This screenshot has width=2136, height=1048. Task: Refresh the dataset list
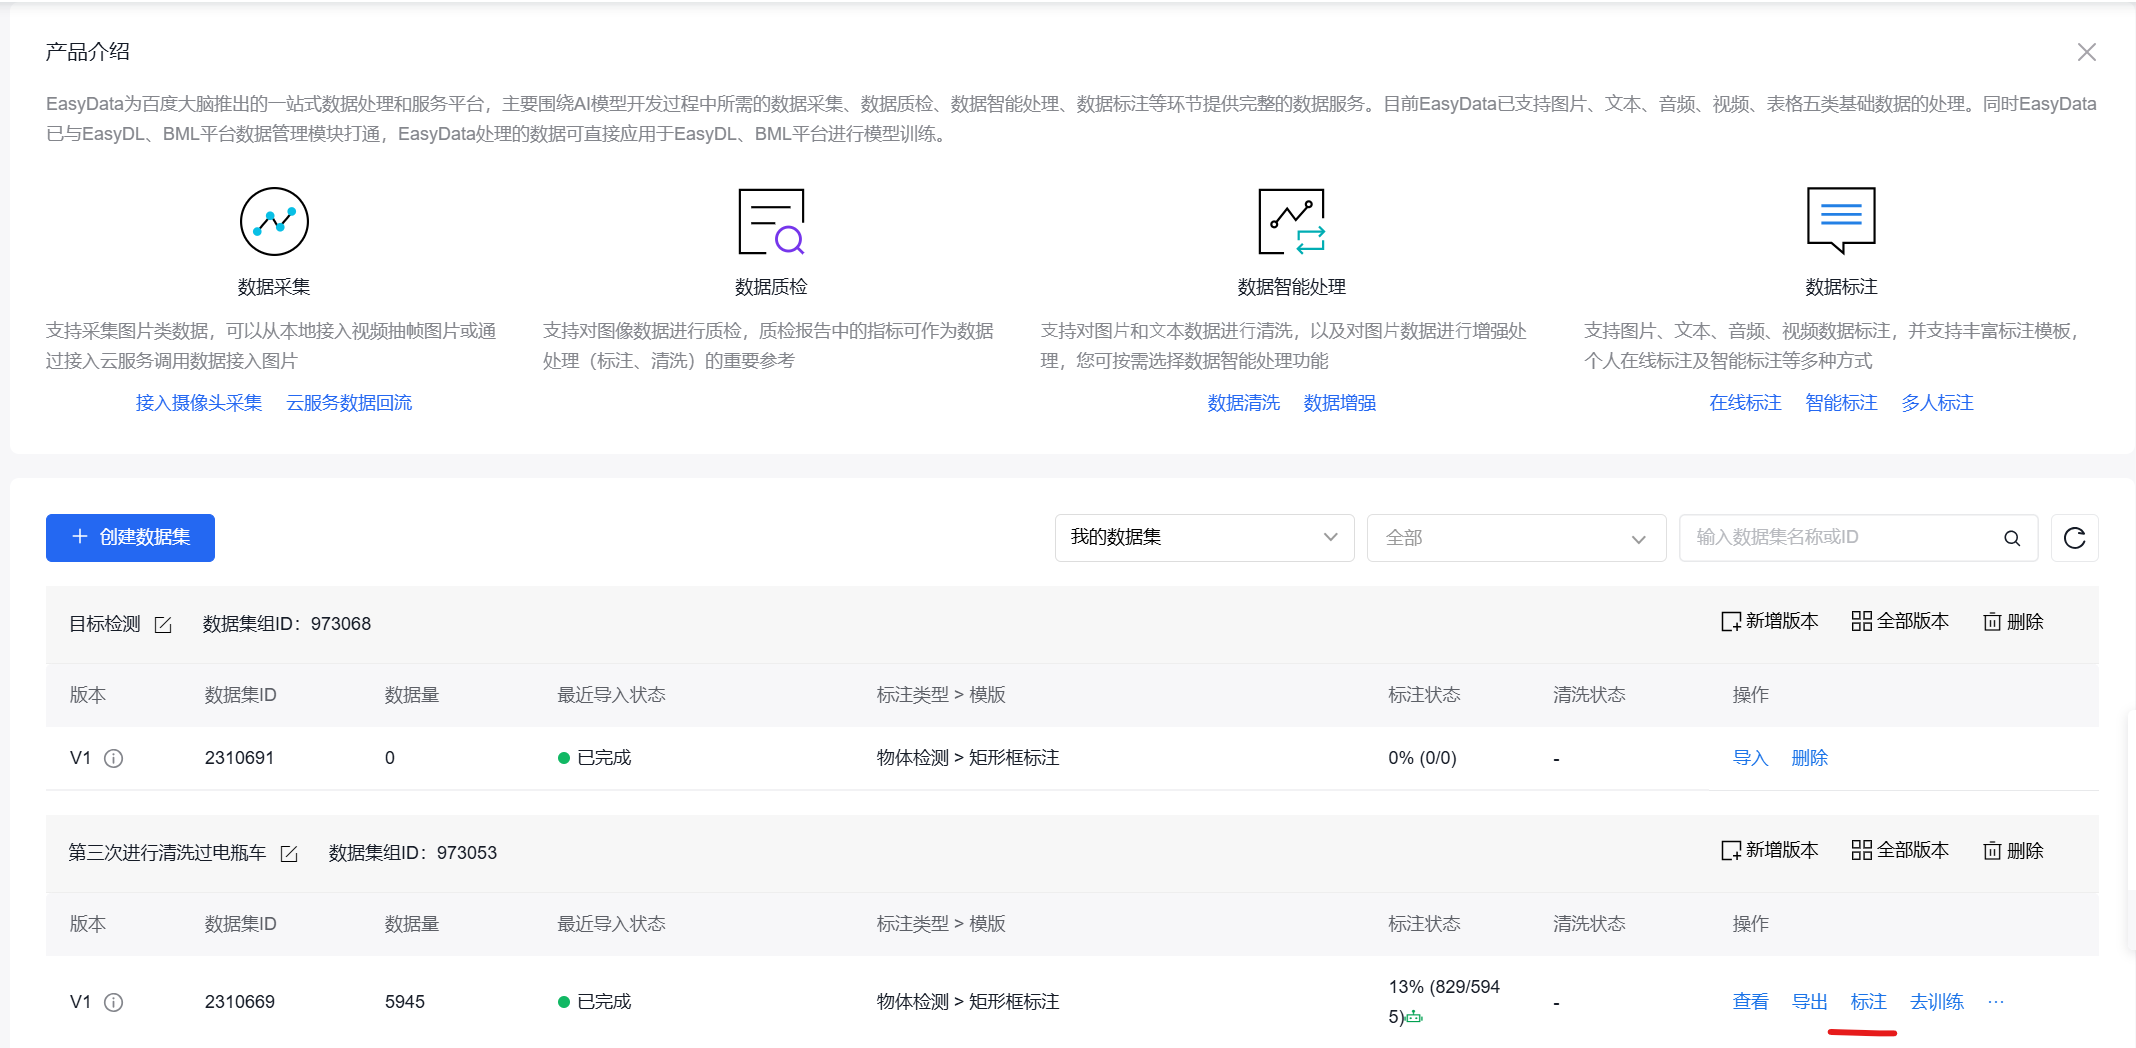pyautogui.click(x=2075, y=537)
